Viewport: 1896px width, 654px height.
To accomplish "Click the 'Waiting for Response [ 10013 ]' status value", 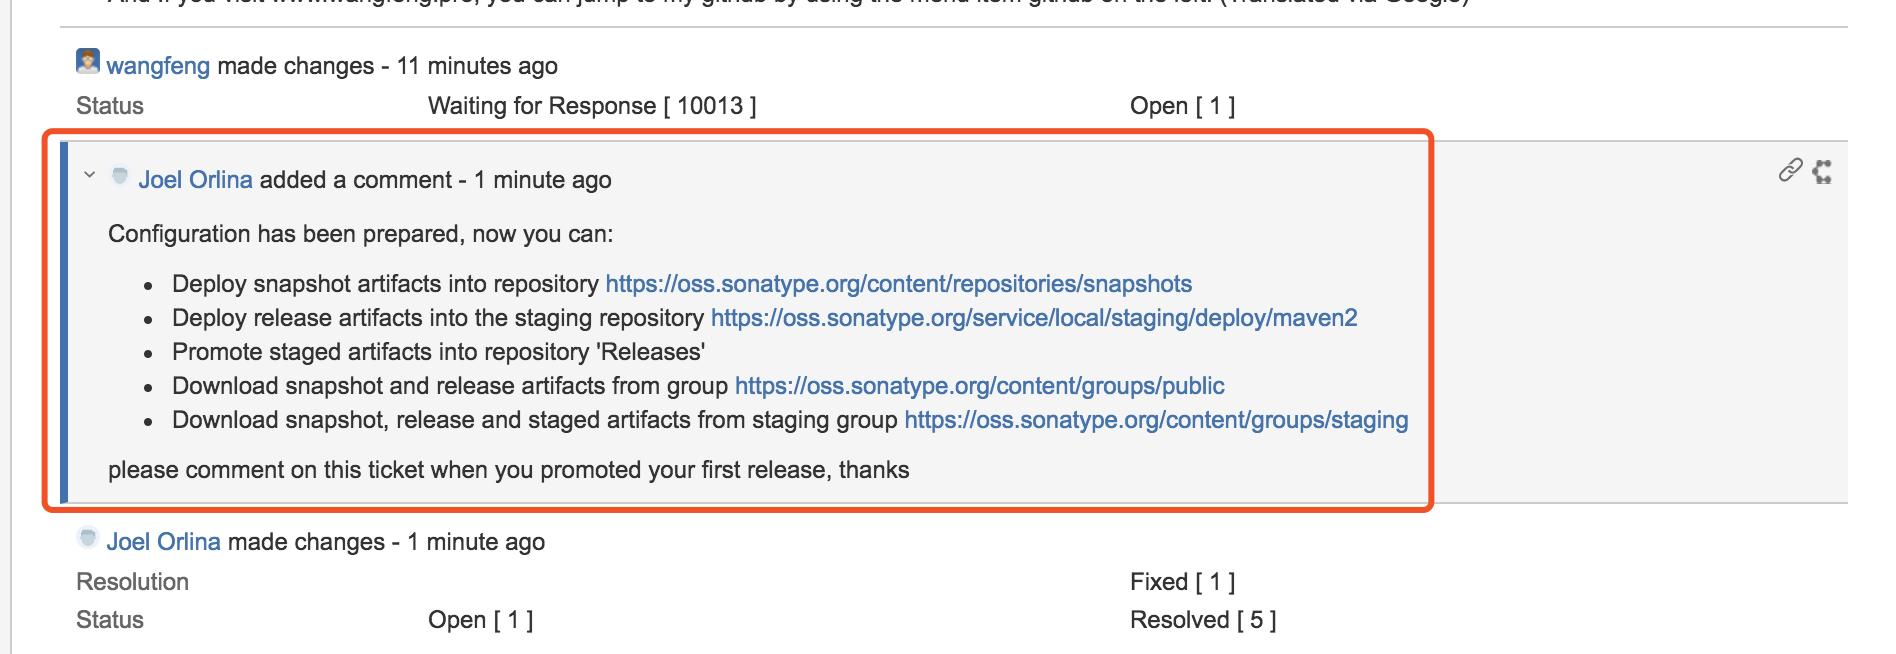I will (x=592, y=106).
